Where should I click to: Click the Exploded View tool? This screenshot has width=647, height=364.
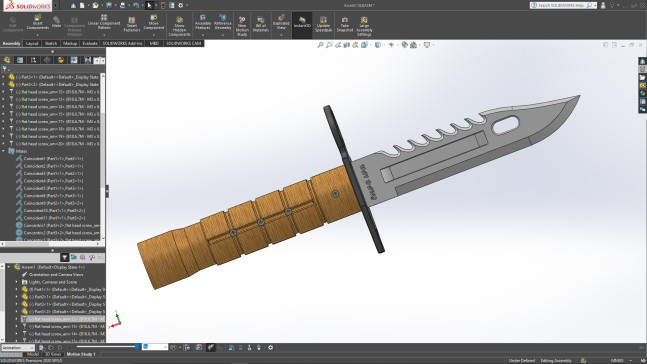click(281, 22)
